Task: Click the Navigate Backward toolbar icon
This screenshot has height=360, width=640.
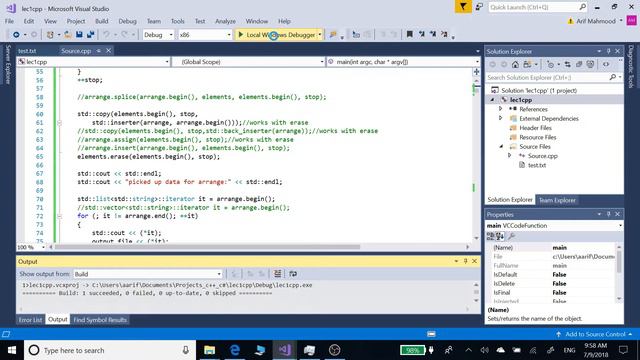Action: coord(16,35)
